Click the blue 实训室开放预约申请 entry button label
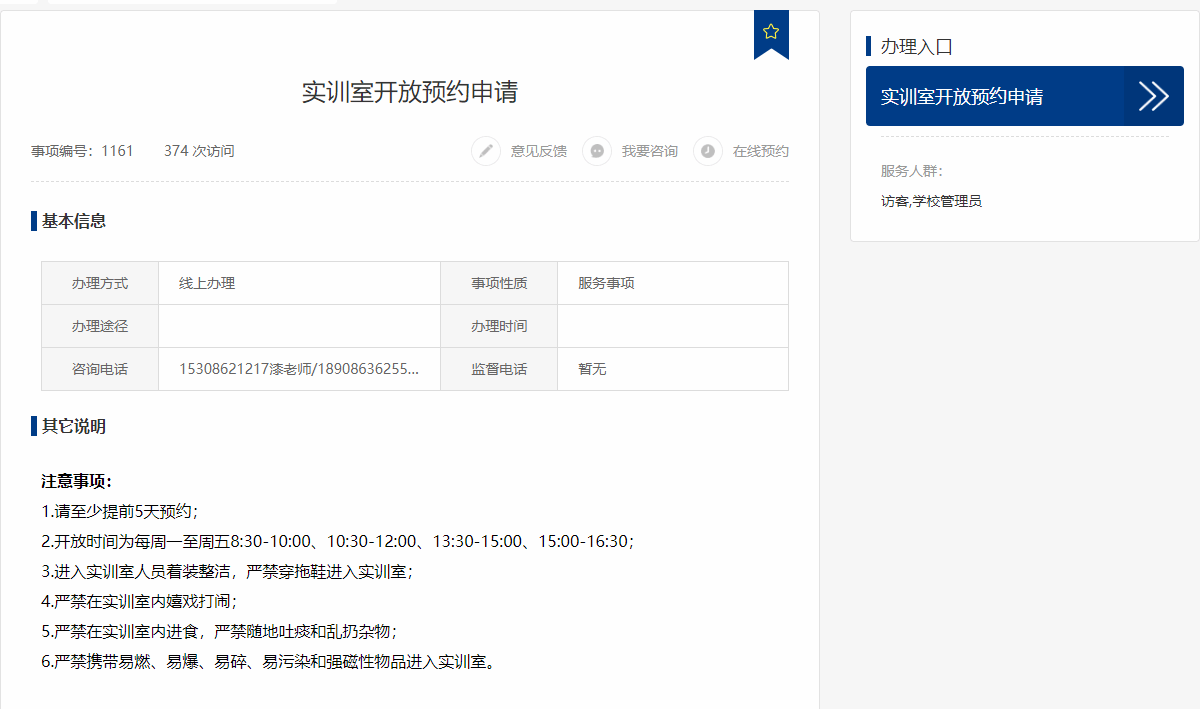Image resolution: width=1200 pixels, height=709 pixels. [x=962, y=97]
